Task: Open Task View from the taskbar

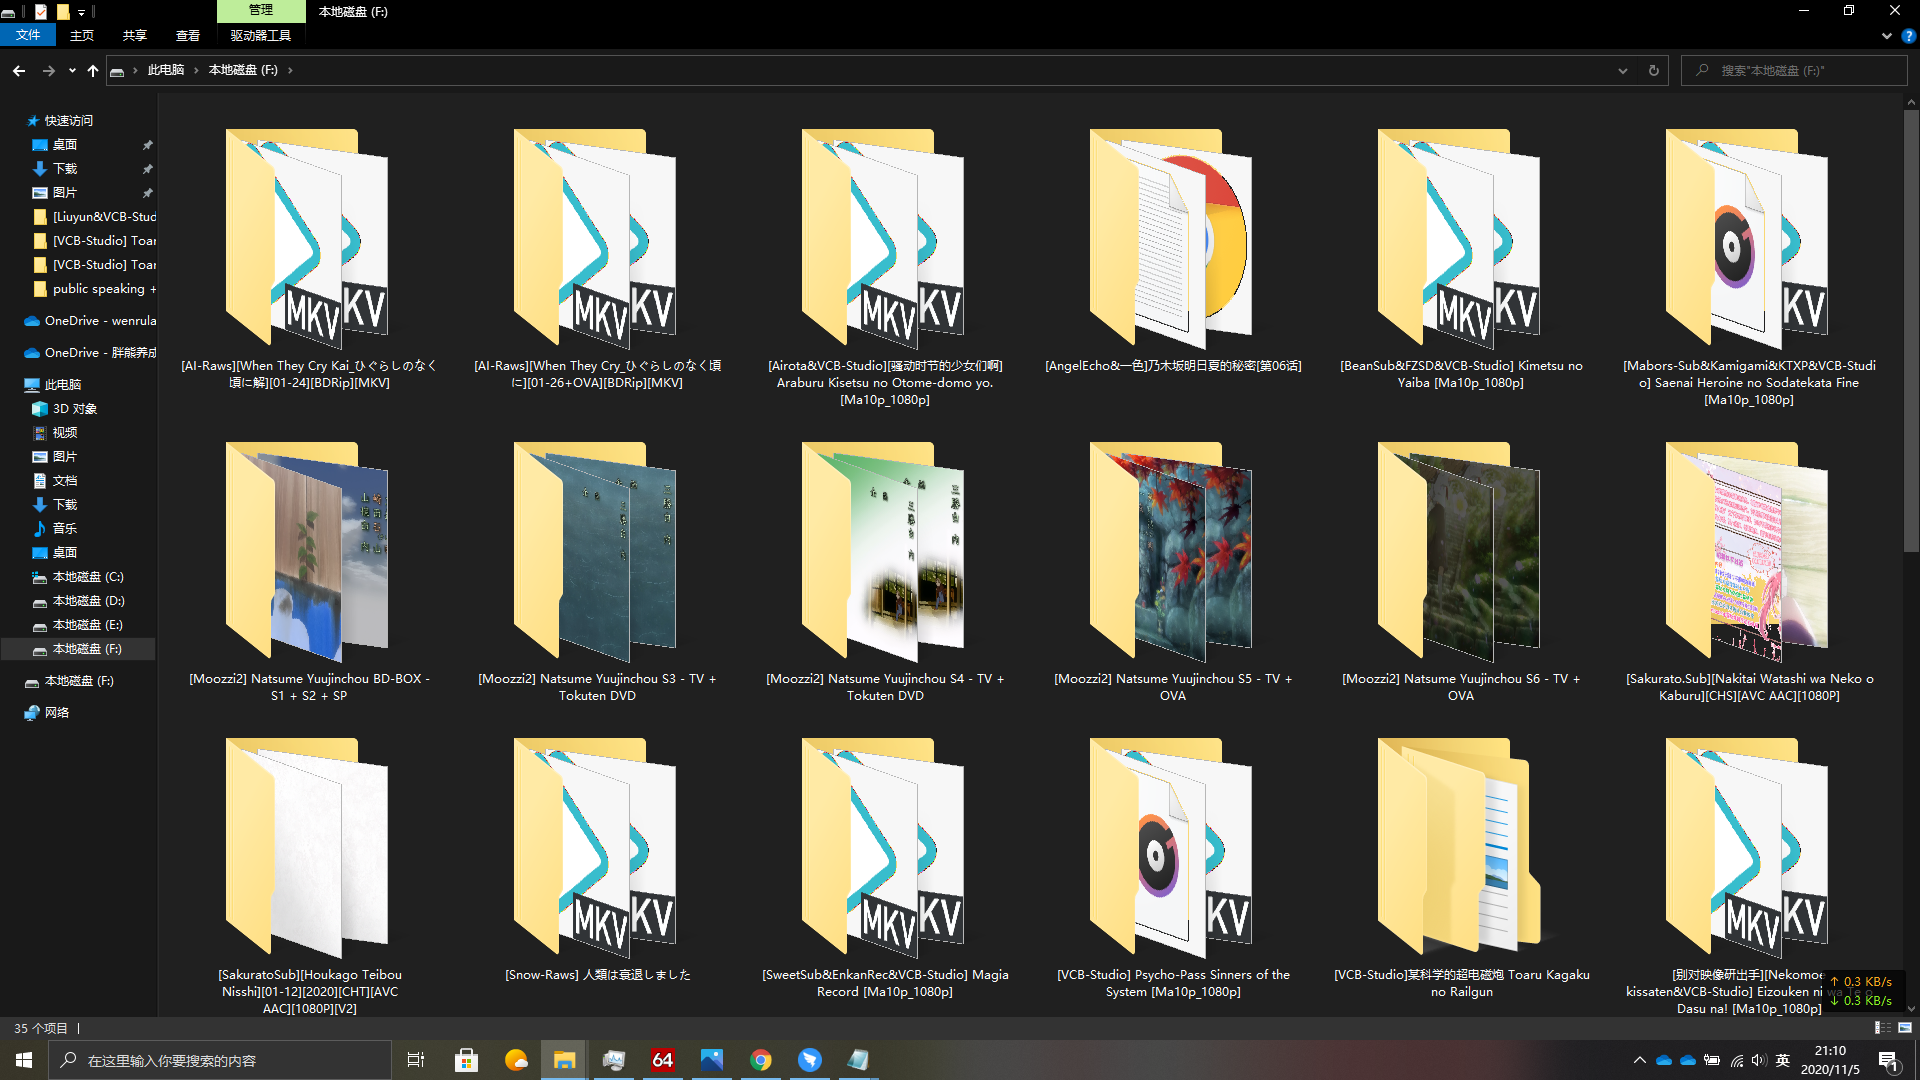Action: tap(416, 1060)
